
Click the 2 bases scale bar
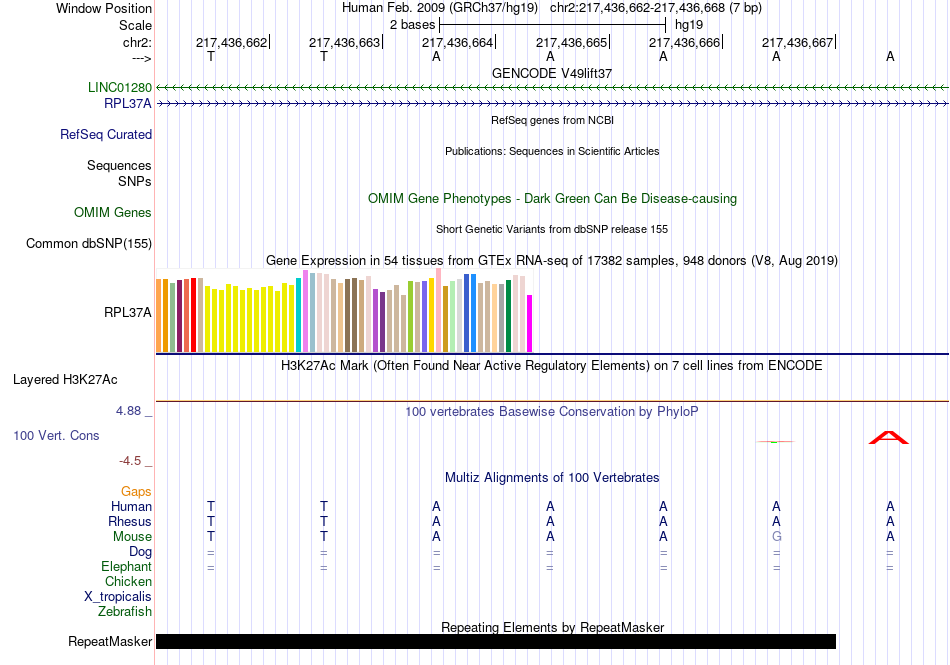coord(553,25)
